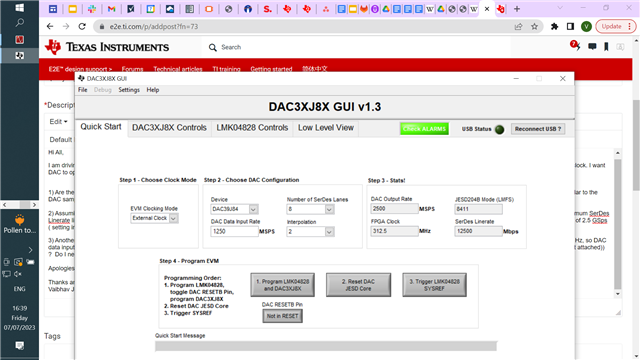Click the TI site search magnifier icon
This screenshot has width=640, height=360.
pyautogui.click(x=213, y=47)
